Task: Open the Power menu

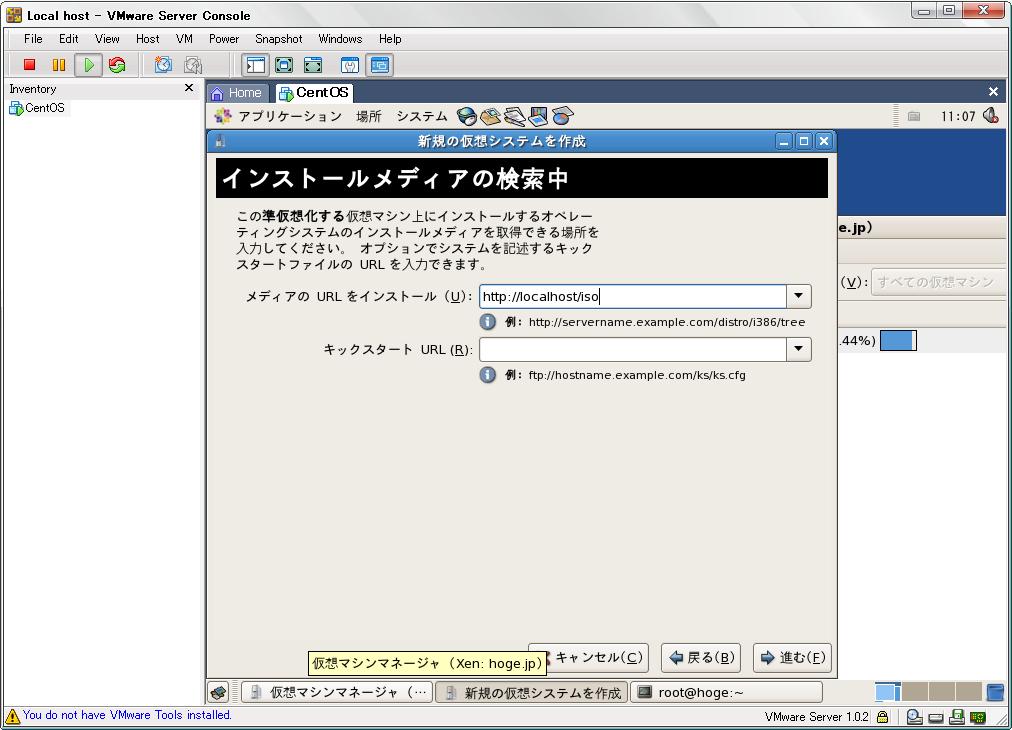Action: [224, 39]
